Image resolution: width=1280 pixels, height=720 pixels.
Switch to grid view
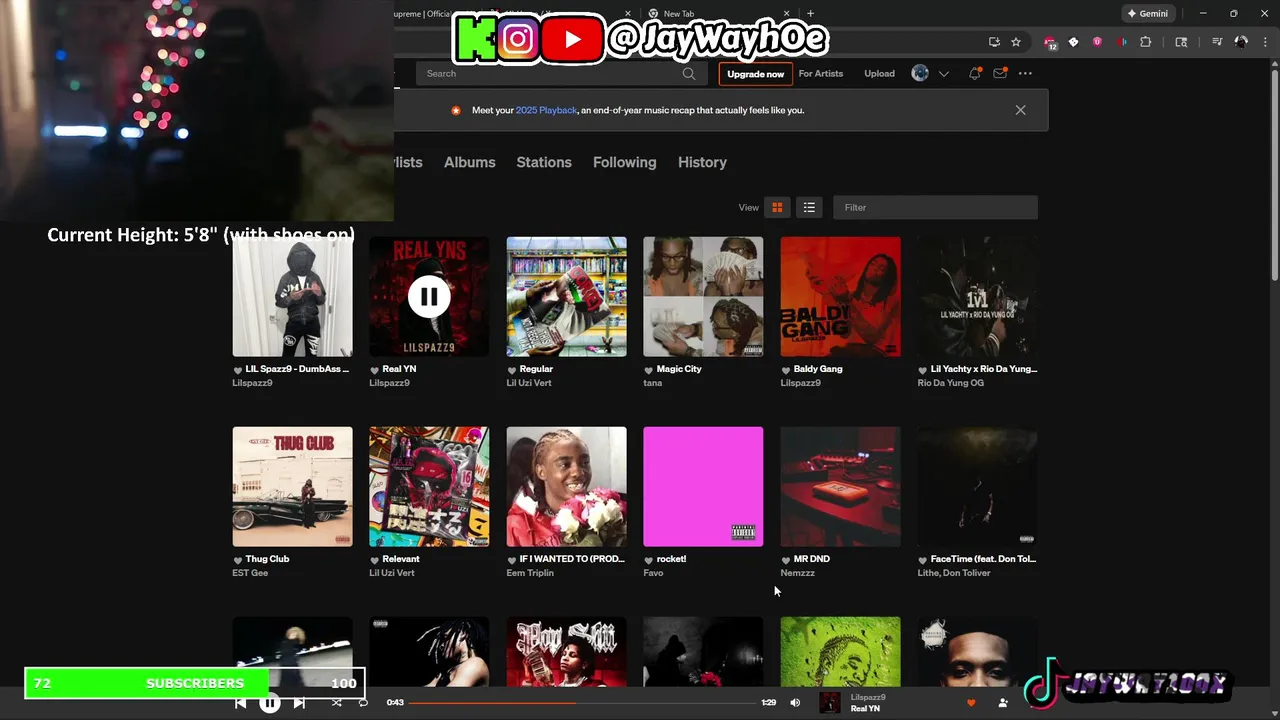point(777,207)
